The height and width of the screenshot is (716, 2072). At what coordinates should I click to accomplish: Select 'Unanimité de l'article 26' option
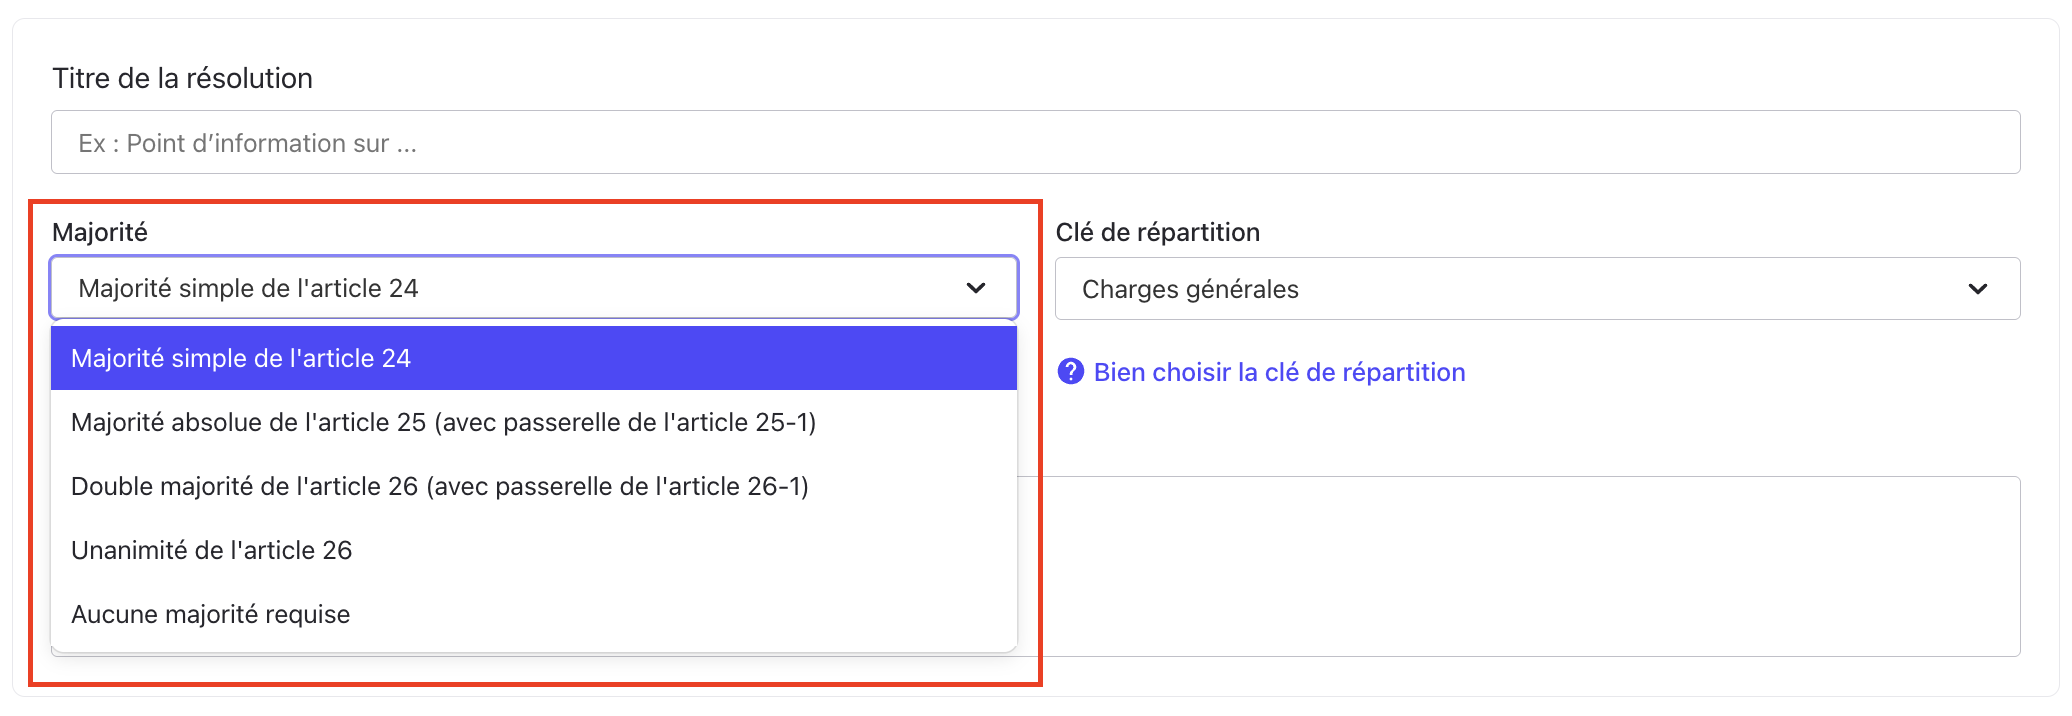212,550
